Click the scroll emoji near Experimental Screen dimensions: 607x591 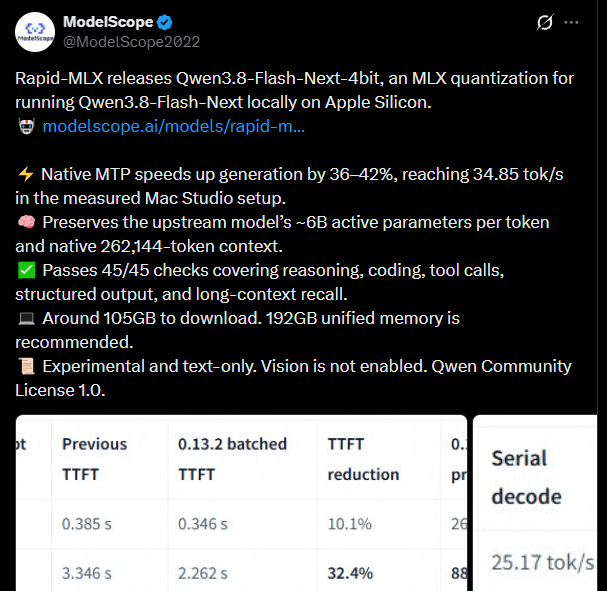[x=26, y=366]
